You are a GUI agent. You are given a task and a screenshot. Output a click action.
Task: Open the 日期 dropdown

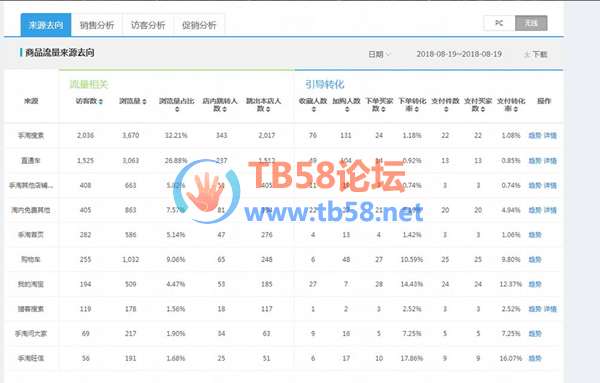[x=379, y=54]
